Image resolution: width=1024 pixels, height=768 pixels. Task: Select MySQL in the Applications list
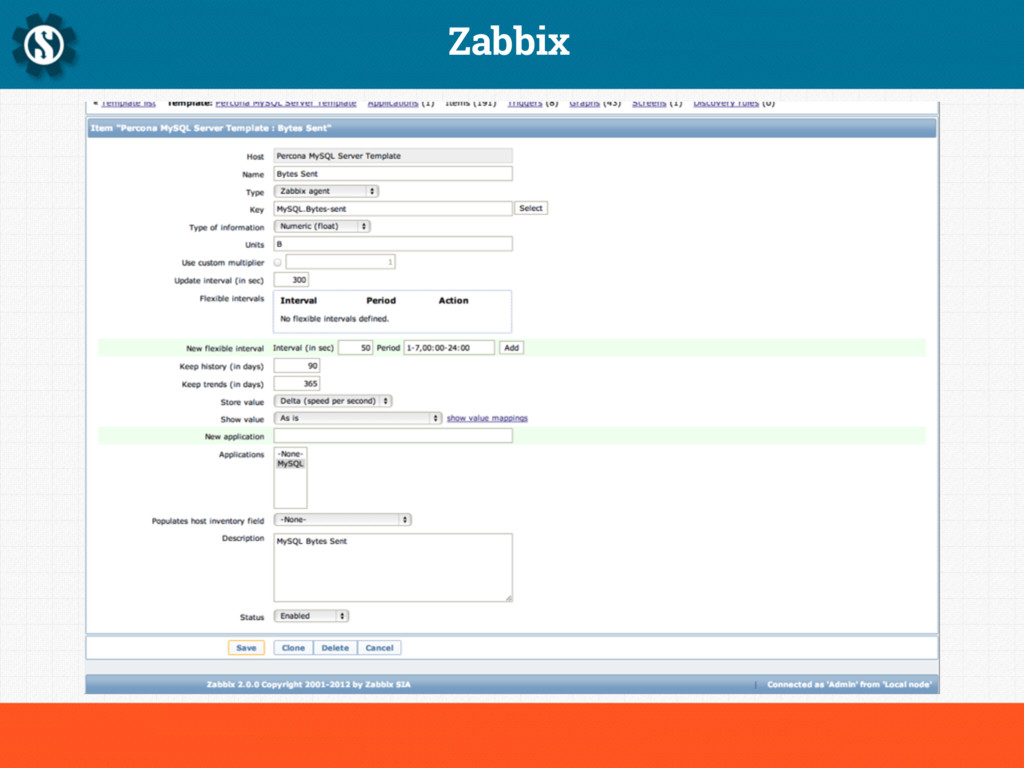coord(290,464)
